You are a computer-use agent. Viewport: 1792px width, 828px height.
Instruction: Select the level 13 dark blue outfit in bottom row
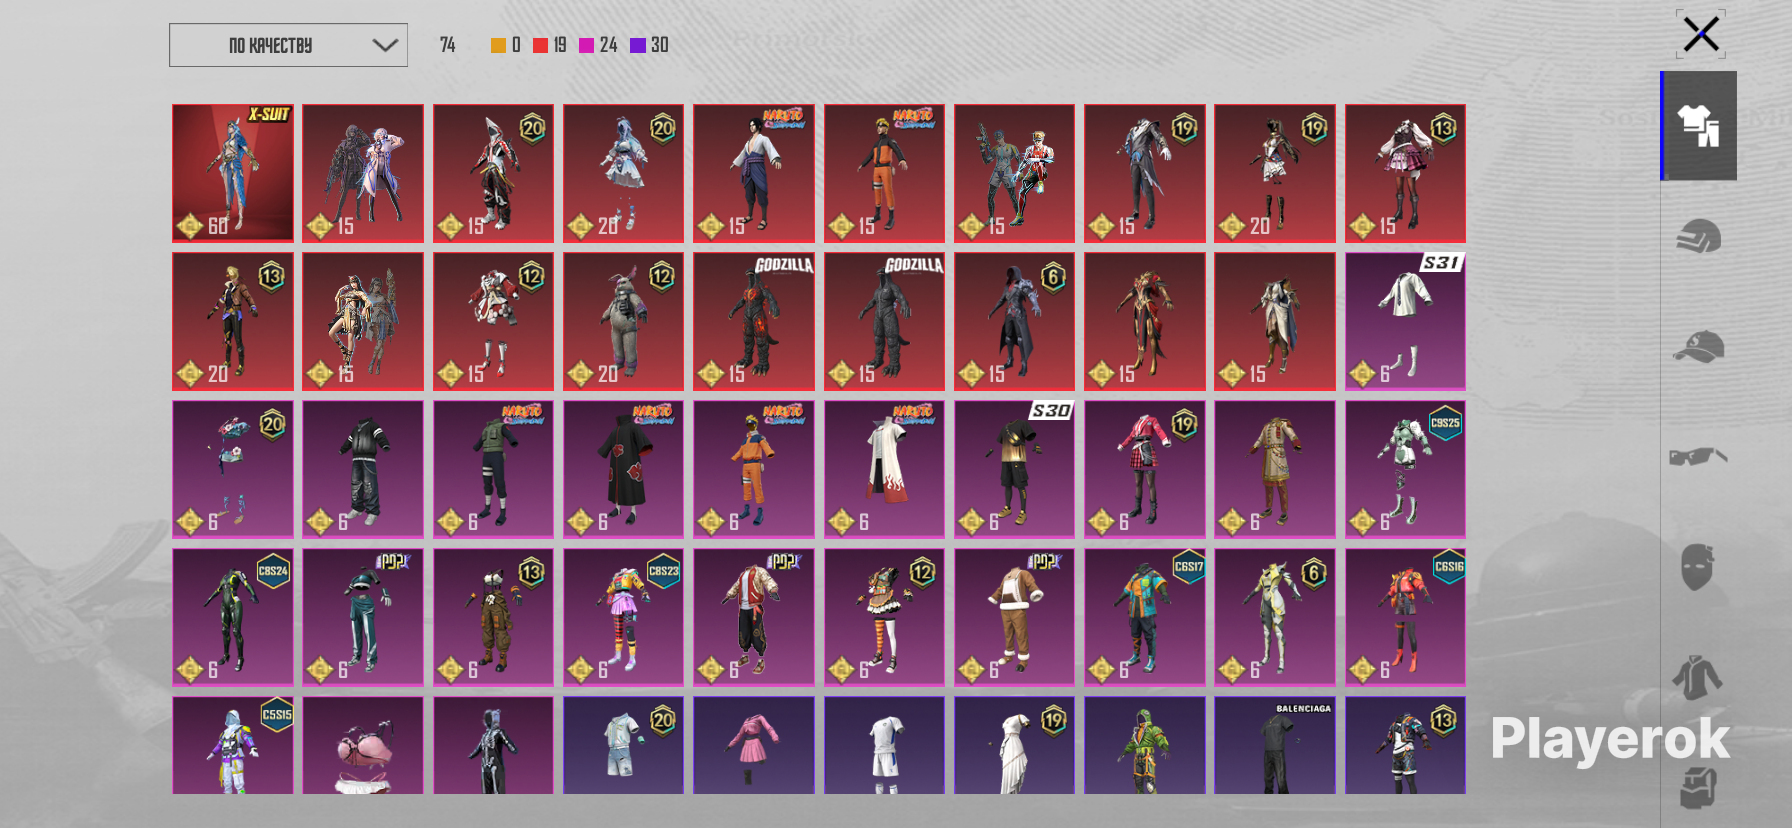coord(1405,745)
